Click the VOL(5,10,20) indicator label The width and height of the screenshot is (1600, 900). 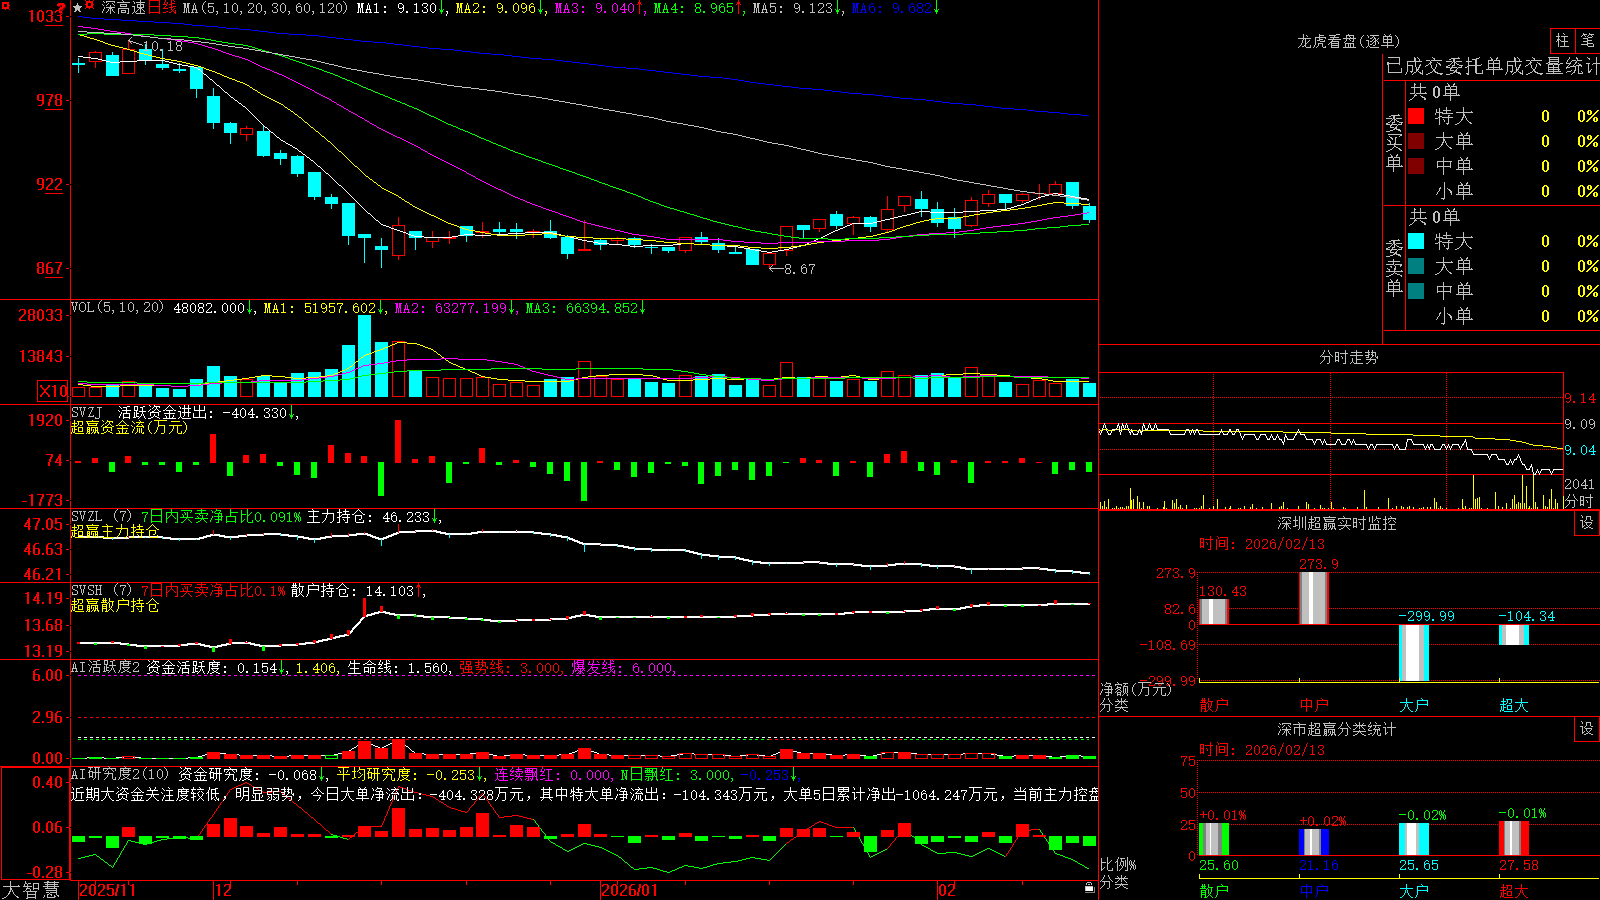tap(117, 308)
